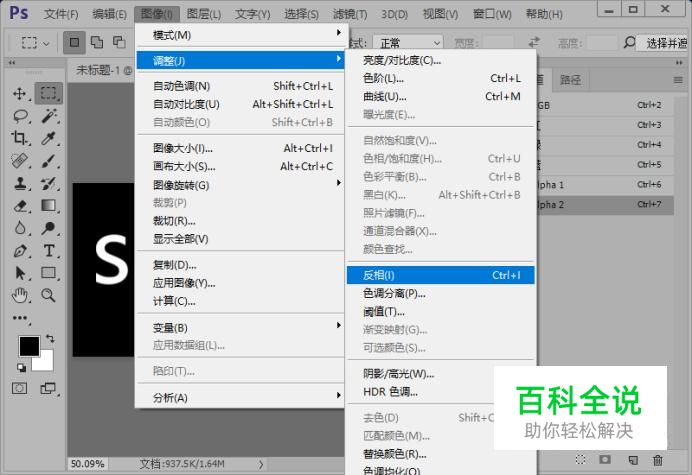692x475 pixels.
Task: Select the 未标题-1 document tab
Action: [x=103, y=70]
